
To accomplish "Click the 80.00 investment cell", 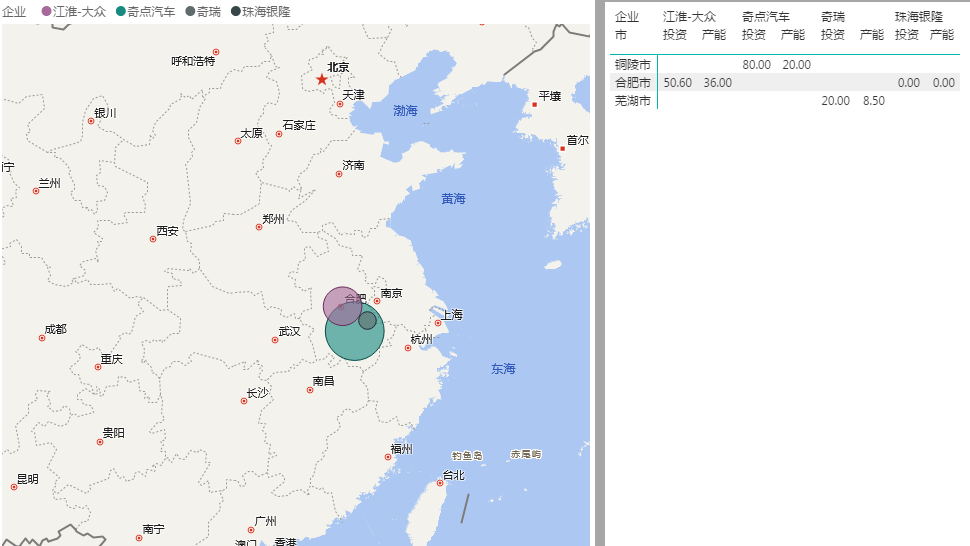I will pyautogui.click(x=756, y=64).
